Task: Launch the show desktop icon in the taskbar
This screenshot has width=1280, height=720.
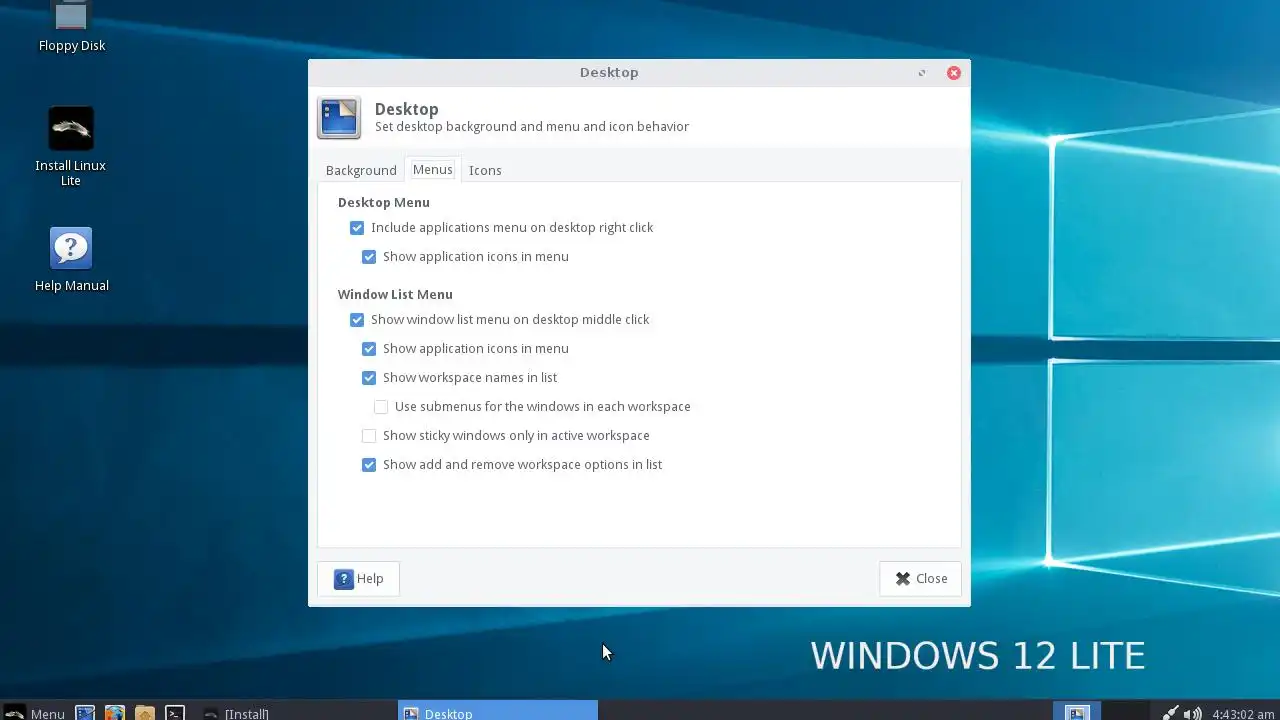Action: [x=85, y=713]
